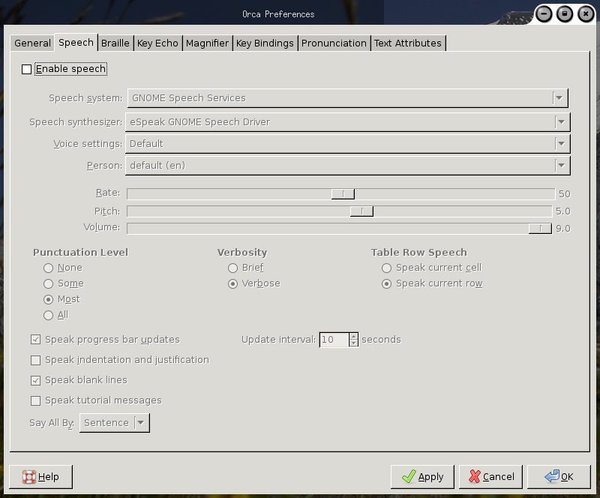Image resolution: width=600 pixels, height=498 pixels.
Task: Decrease the update interval with down arrow
Action: point(354,343)
